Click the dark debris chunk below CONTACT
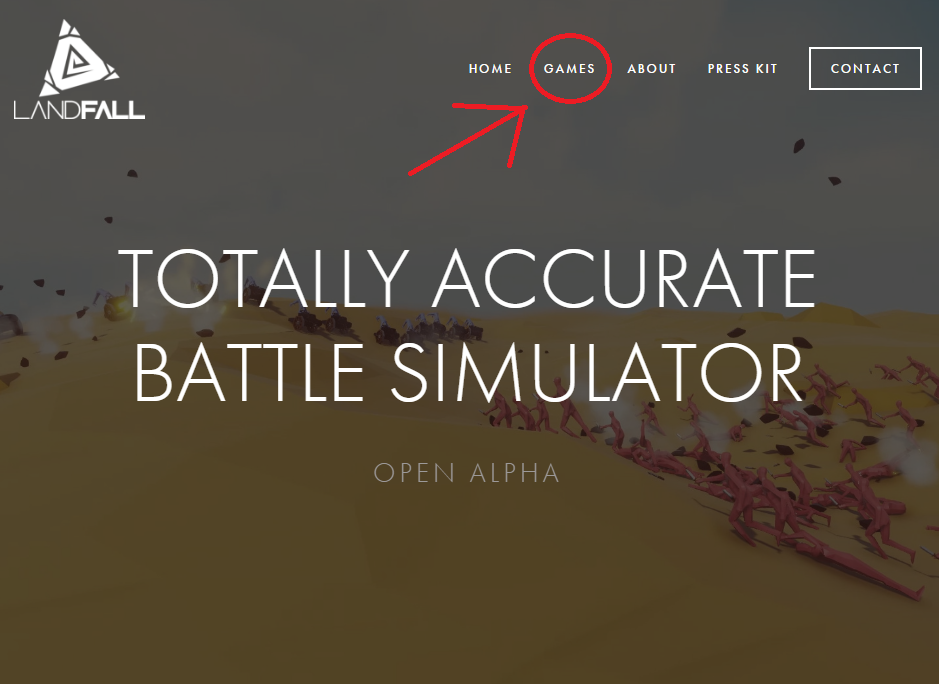Image resolution: width=939 pixels, height=684 pixels. (799, 146)
